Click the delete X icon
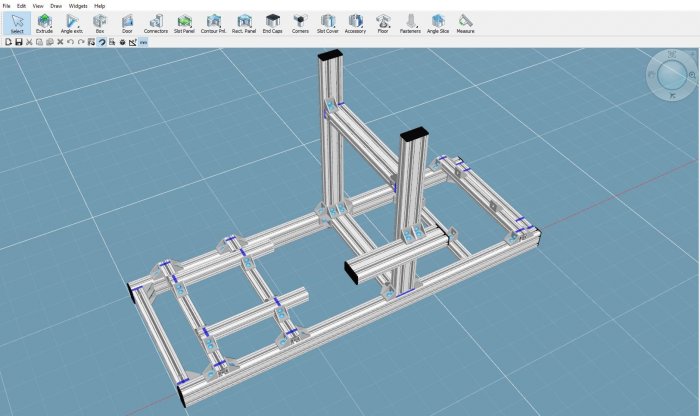Screen dimensions: 700x416 click(x=60, y=42)
